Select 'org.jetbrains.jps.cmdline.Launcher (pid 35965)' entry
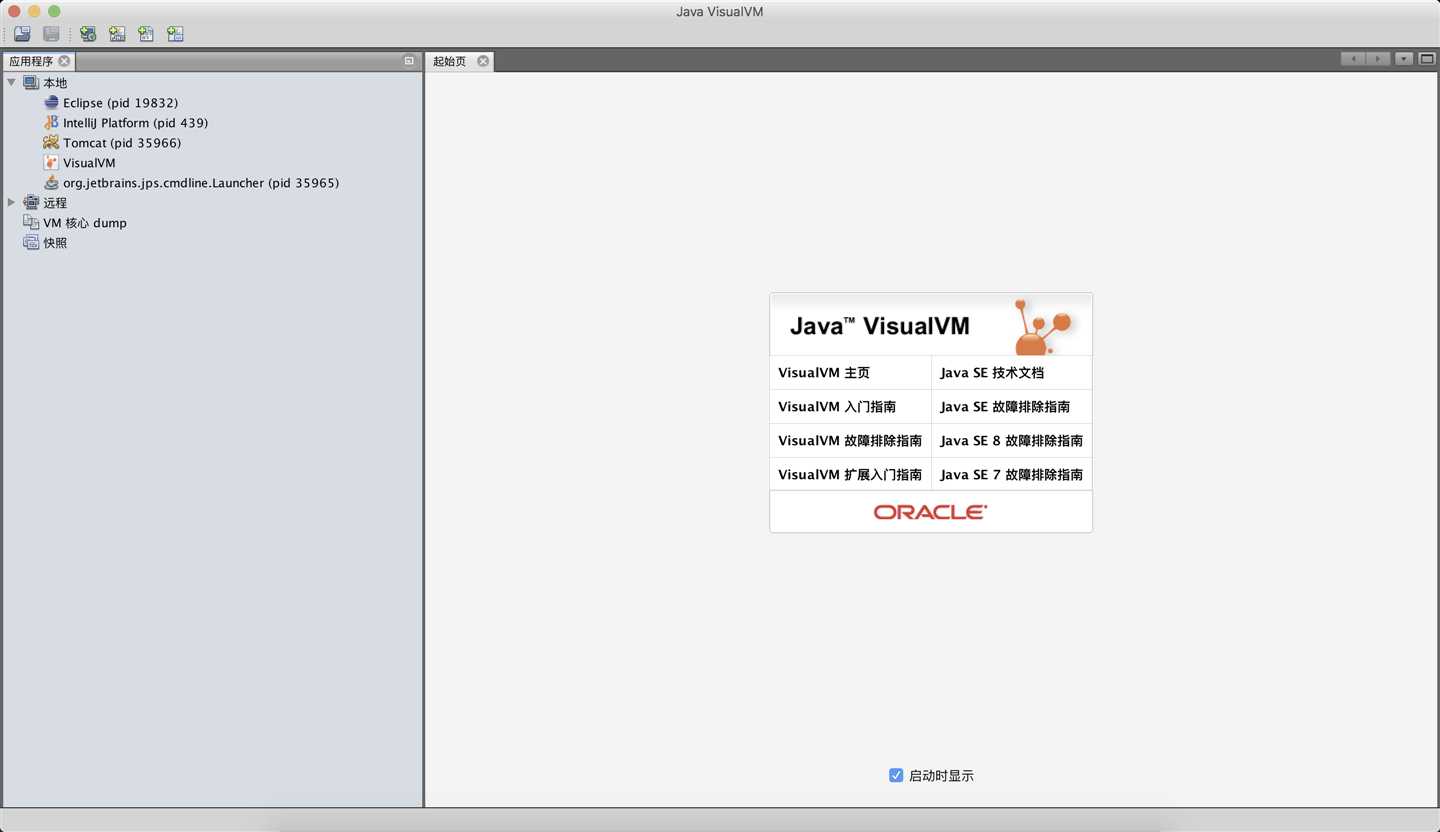This screenshot has height=832, width=1440. pyautogui.click(x=201, y=183)
